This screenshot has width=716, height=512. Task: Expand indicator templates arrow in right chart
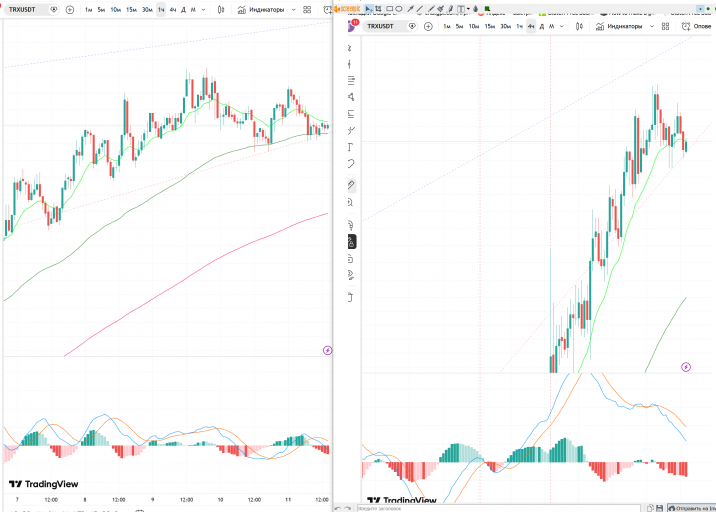pyautogui.click(x=652, y=26)
